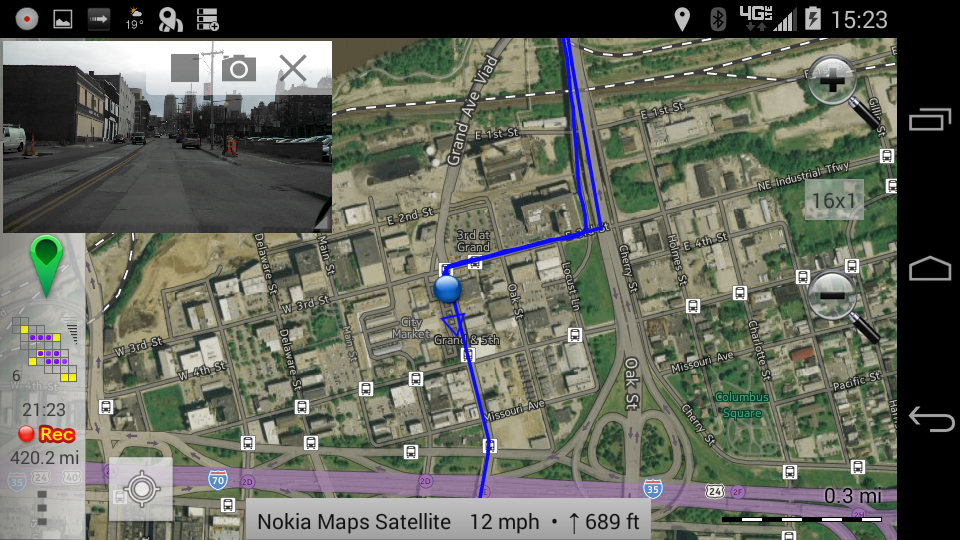Tap the 420.2 mi trip distance readout
Image resolution: width=960 pixels, height=540 pixels.
45,458
